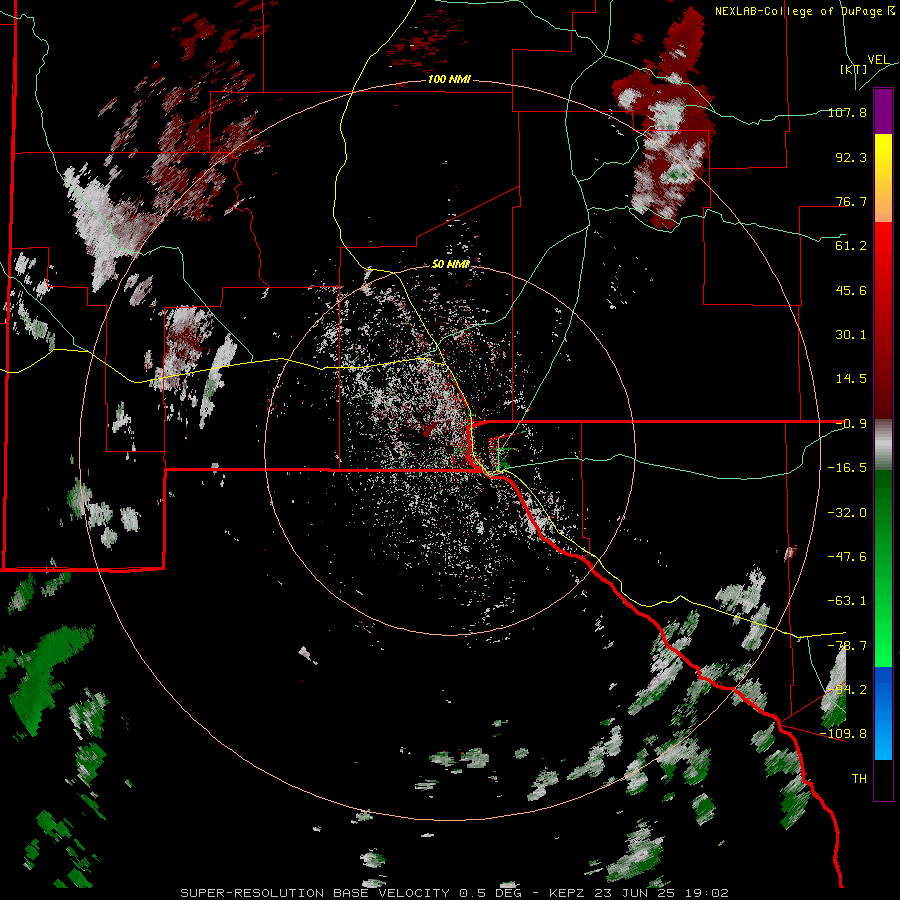900x900 pixels.
Task: Click the -16.5 velocity scale value
Action: coord(847,468)
